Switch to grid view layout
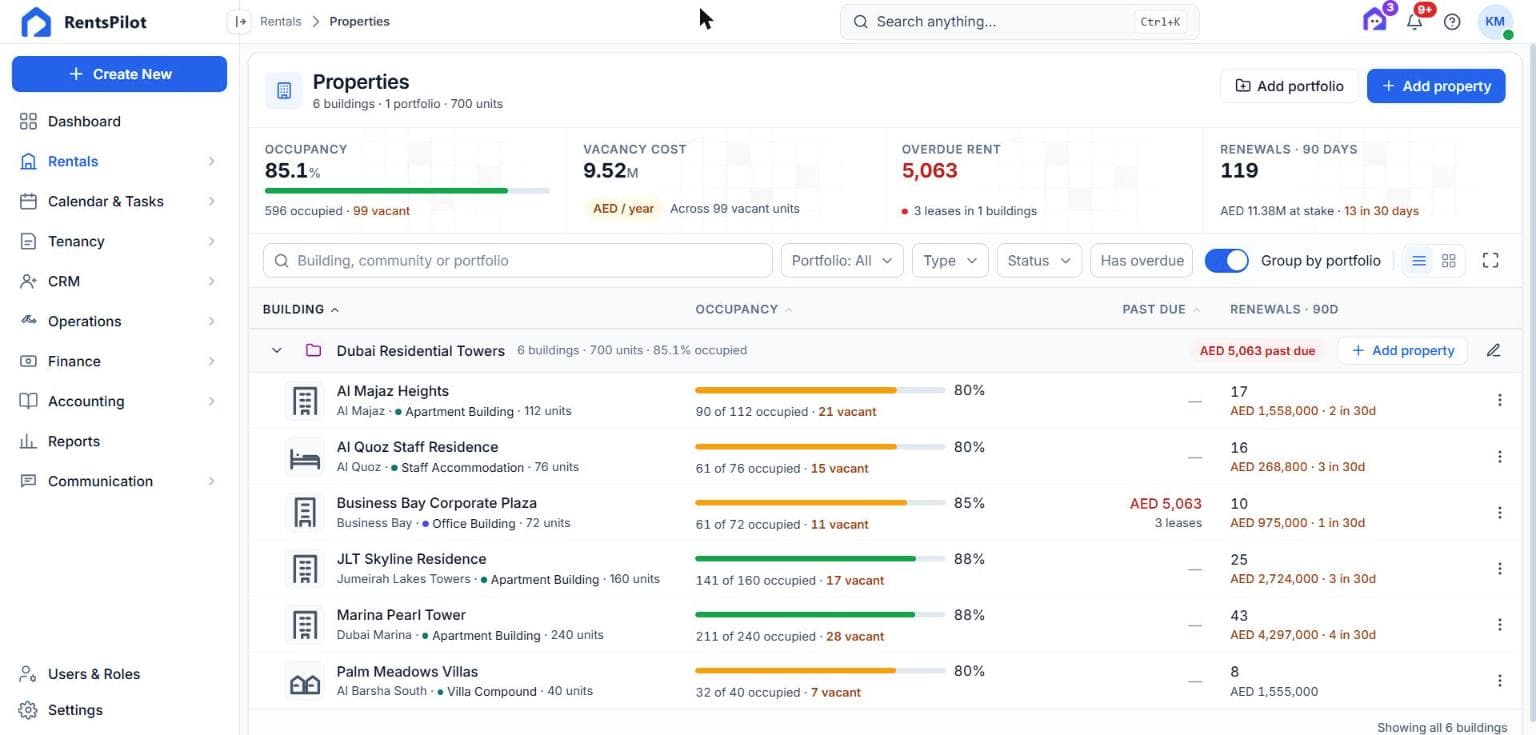 (1449, 261)
